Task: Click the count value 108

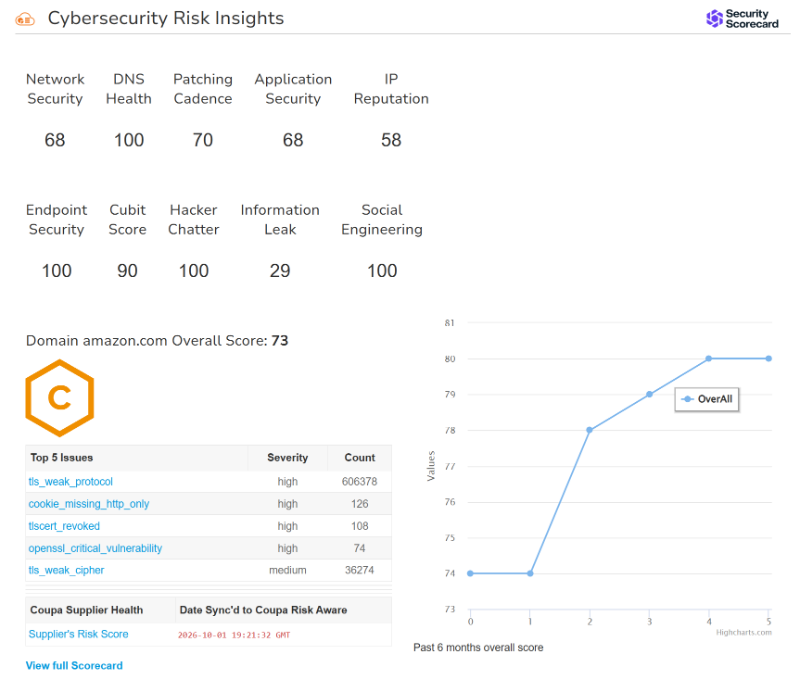Action: click(359, 526)
